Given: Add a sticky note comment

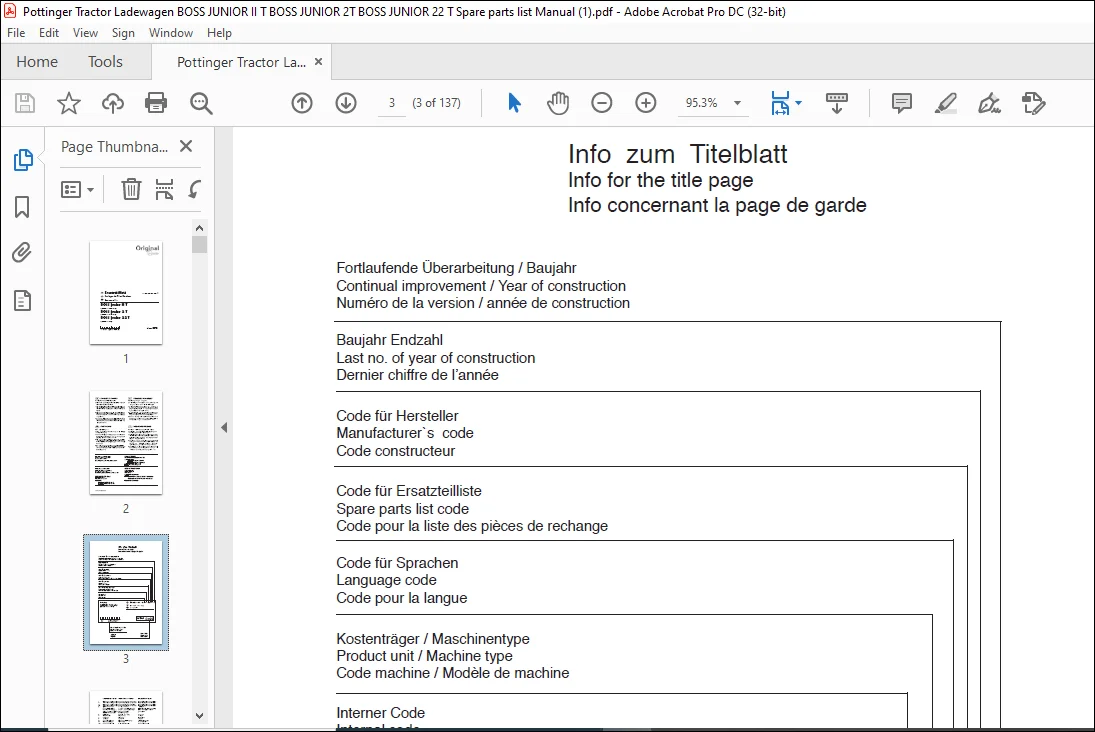Looking at the screenshot, I should coord(902,103).
